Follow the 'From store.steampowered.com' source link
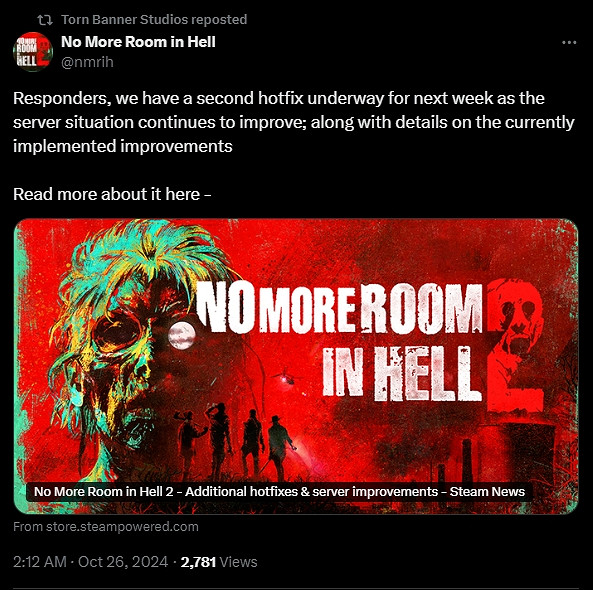 pyautogui.click(x=106, y=526)
